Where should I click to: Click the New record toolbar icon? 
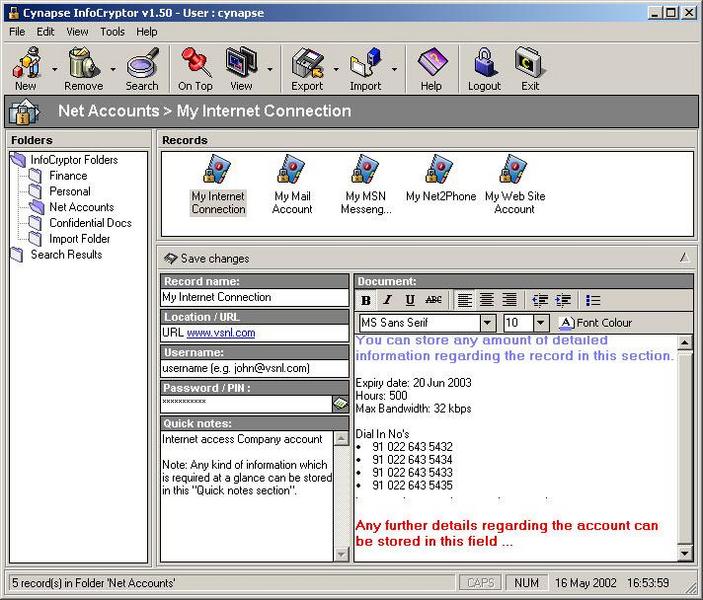[26, 63]
